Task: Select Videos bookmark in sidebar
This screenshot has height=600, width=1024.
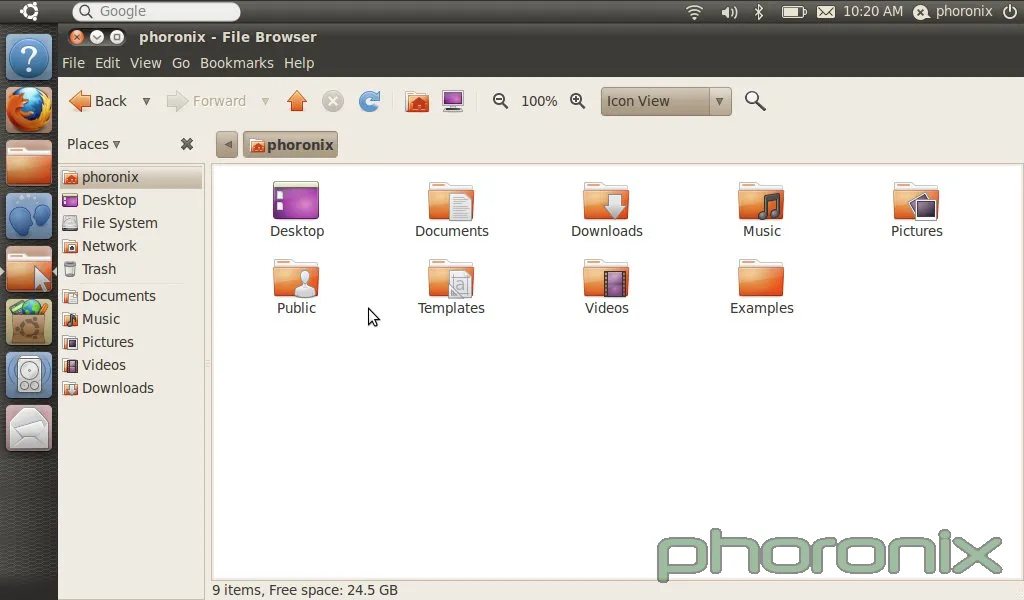Action: 132,364
